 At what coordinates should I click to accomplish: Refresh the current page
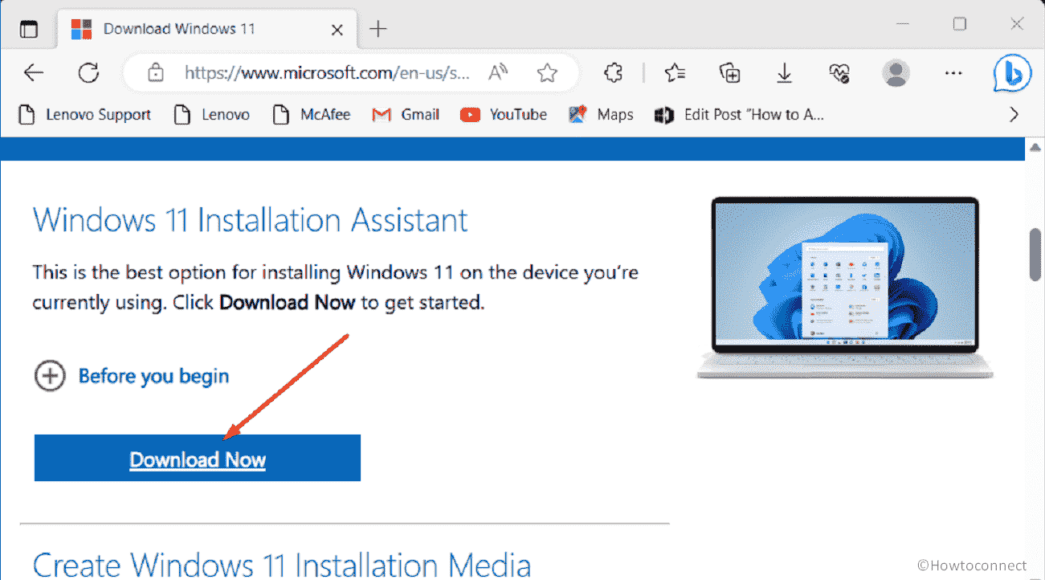tap(88, 73)
